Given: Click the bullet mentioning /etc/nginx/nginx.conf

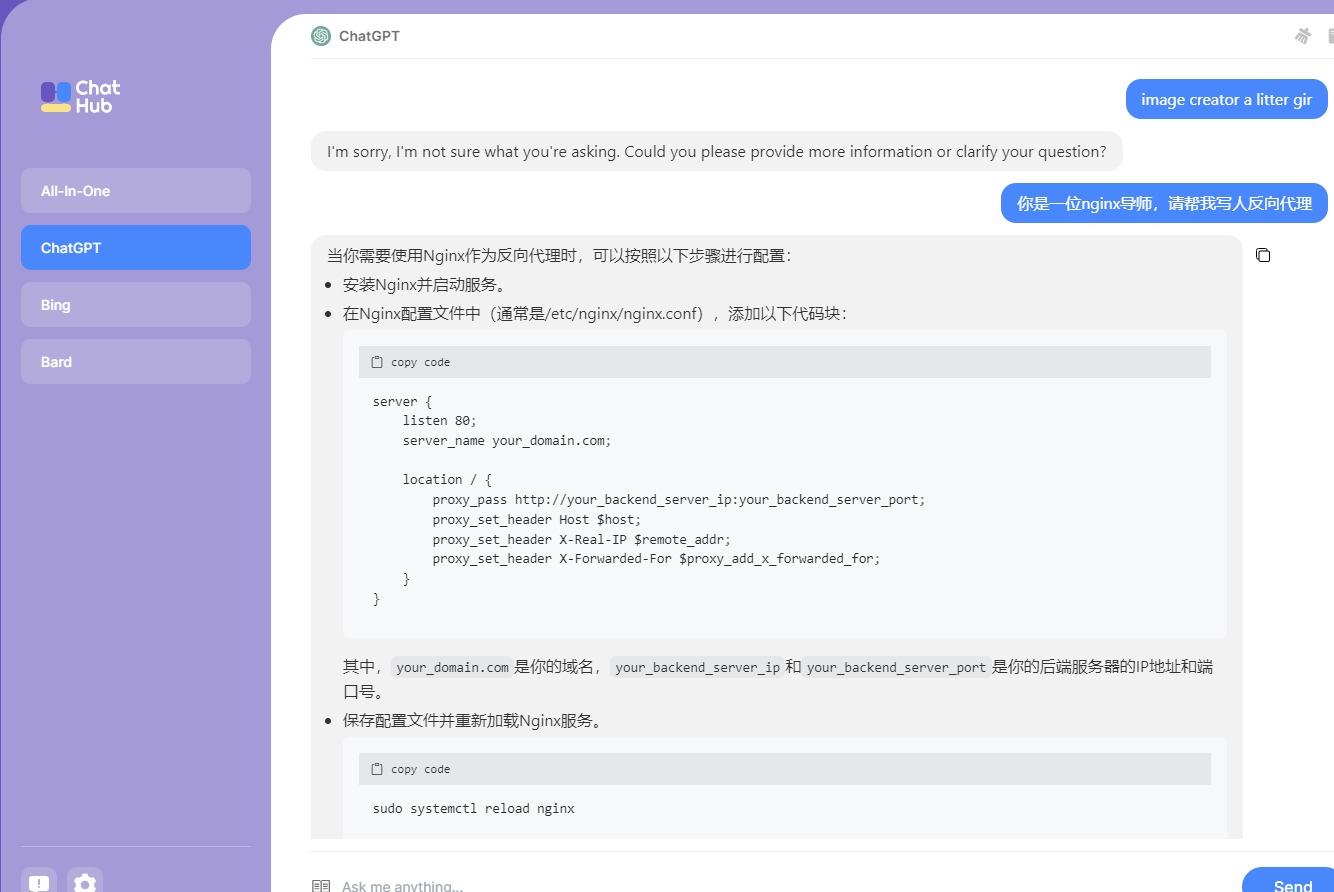Looking at the screenshot, I should click(596, 314).
